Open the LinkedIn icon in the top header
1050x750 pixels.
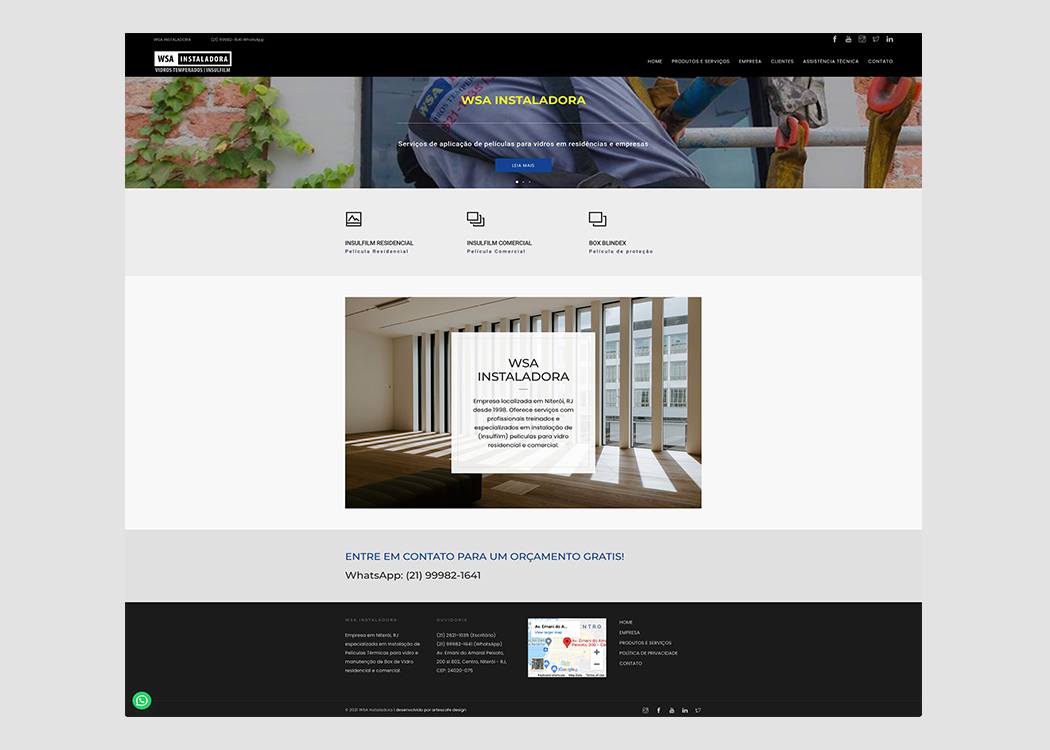coord(890,40)
